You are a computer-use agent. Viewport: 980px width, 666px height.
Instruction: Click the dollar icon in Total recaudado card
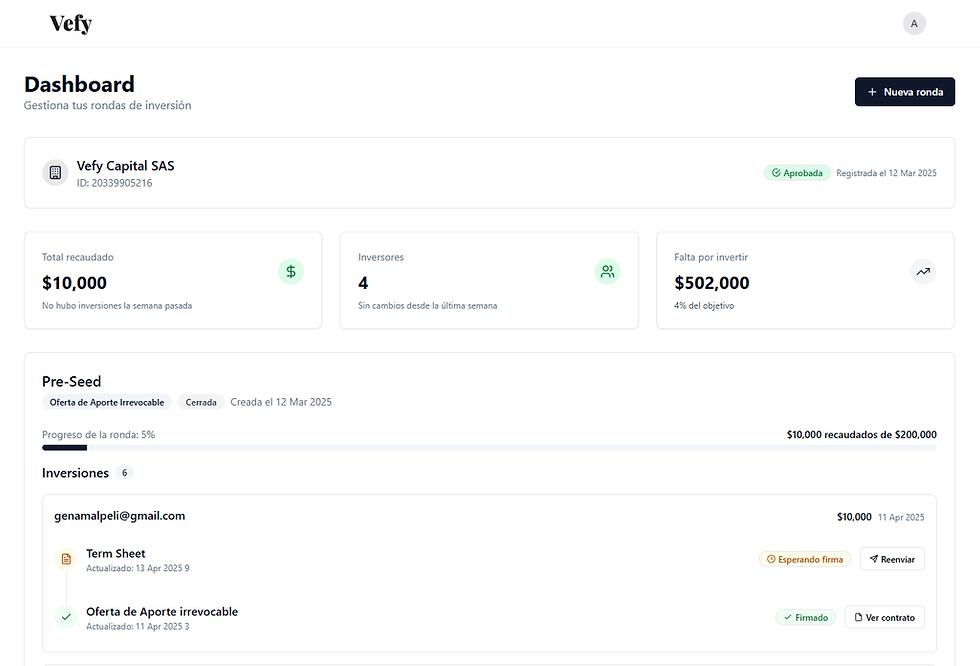(x=291, y=272)
